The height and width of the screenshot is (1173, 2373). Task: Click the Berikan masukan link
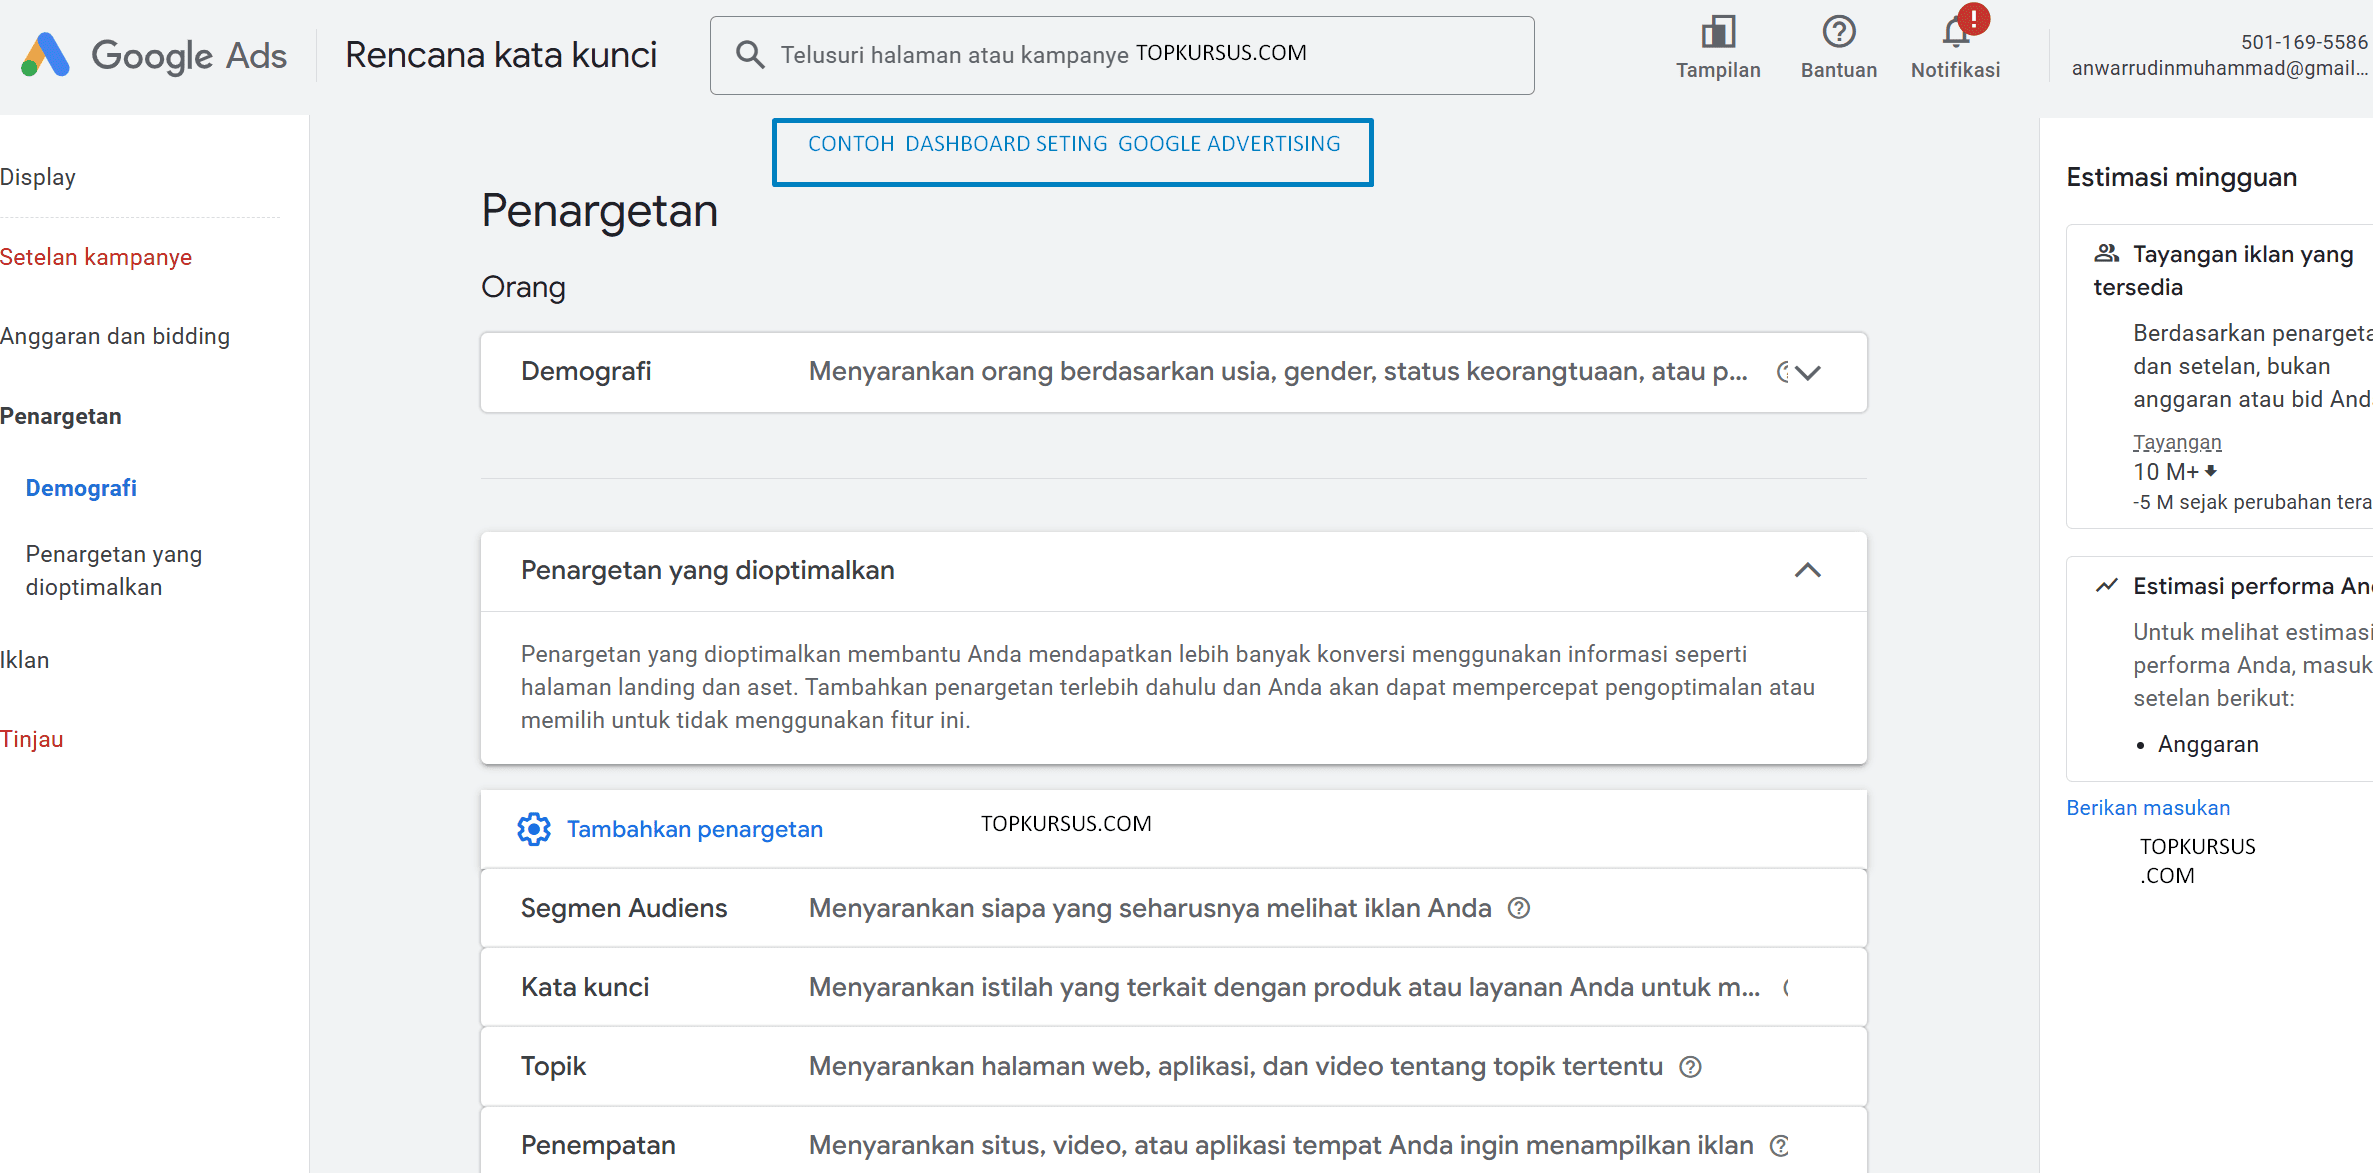pyautogui.click(x=2148, y=808)
